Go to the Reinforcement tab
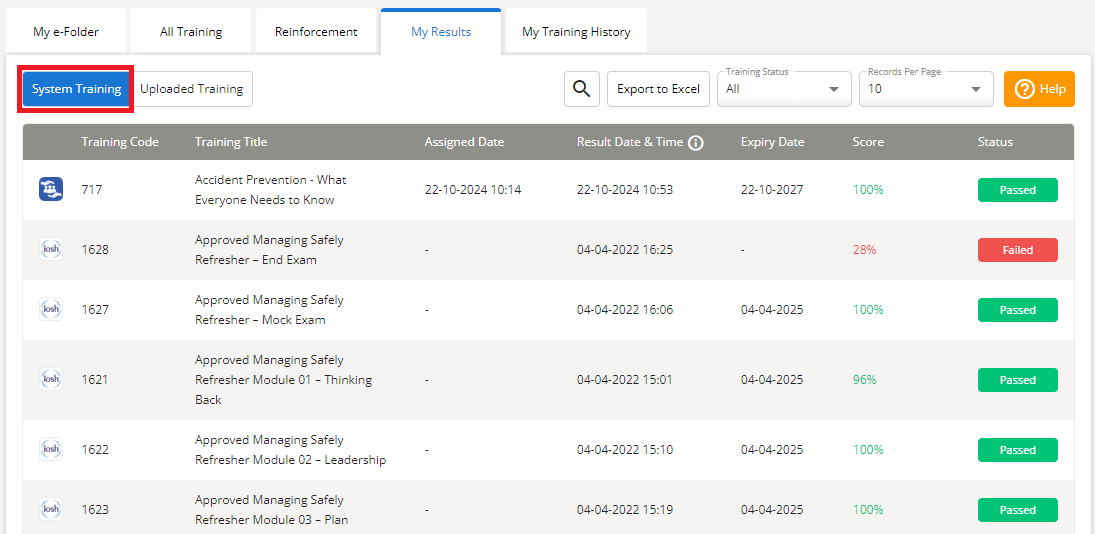The image size is (1095, 534). (316, 32)
